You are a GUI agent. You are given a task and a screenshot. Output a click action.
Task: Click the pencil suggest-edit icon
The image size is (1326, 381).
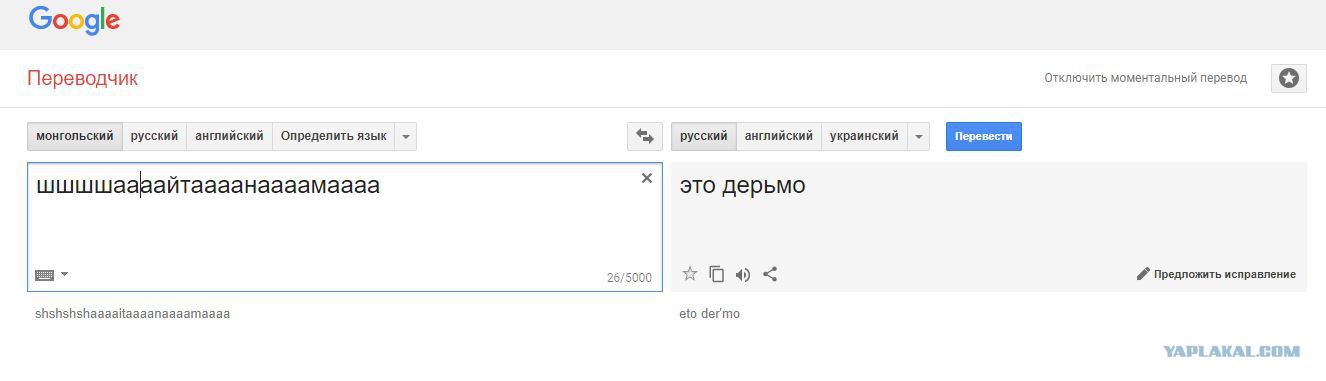(x=1143, y=274)
